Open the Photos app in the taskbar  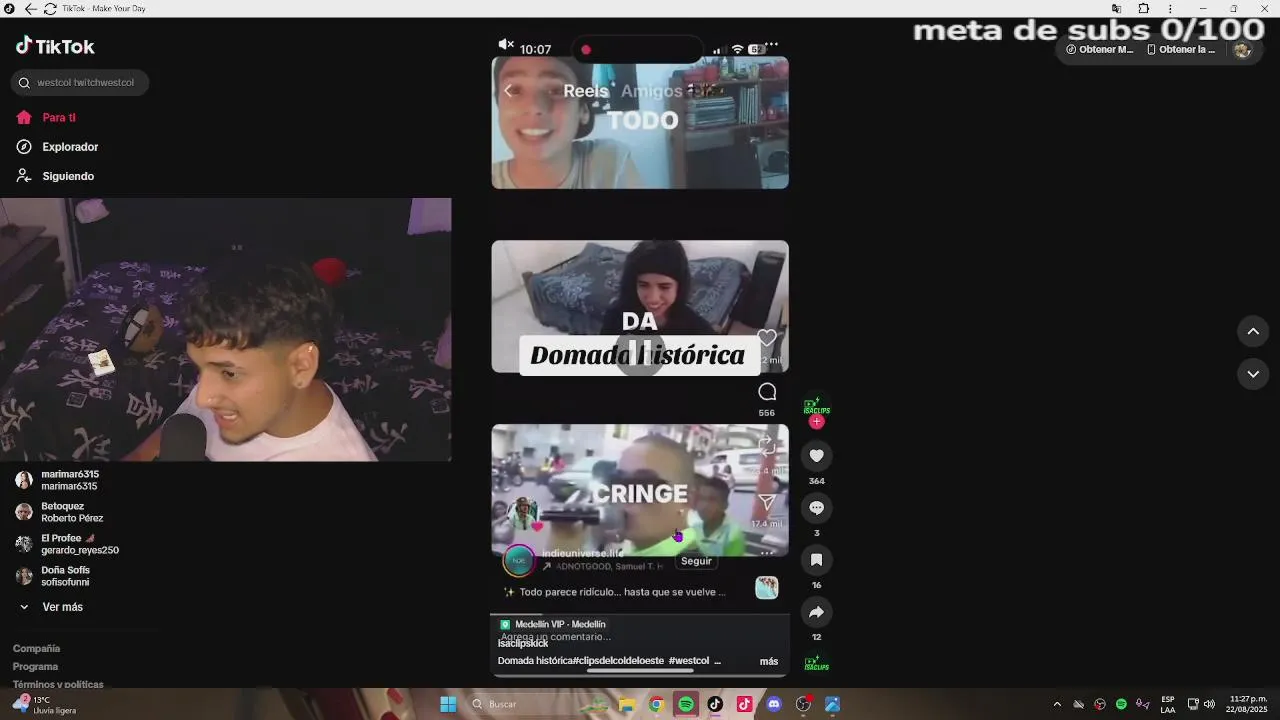832,704
